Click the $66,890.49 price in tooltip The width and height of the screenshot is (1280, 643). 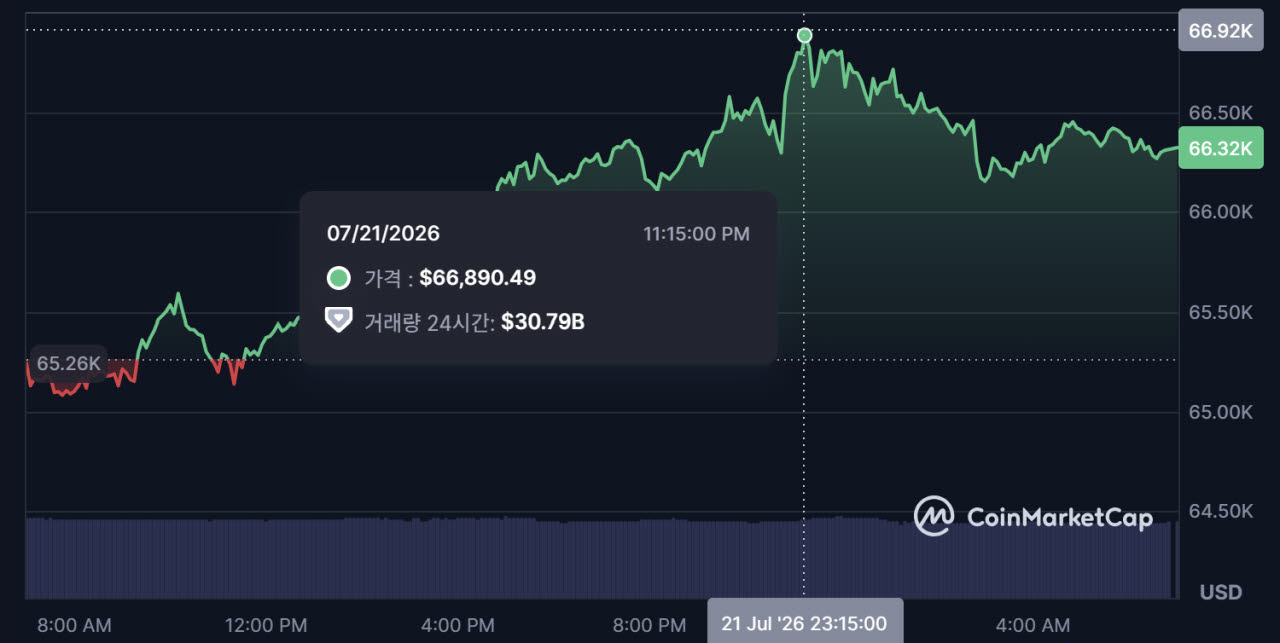[478, 278]
